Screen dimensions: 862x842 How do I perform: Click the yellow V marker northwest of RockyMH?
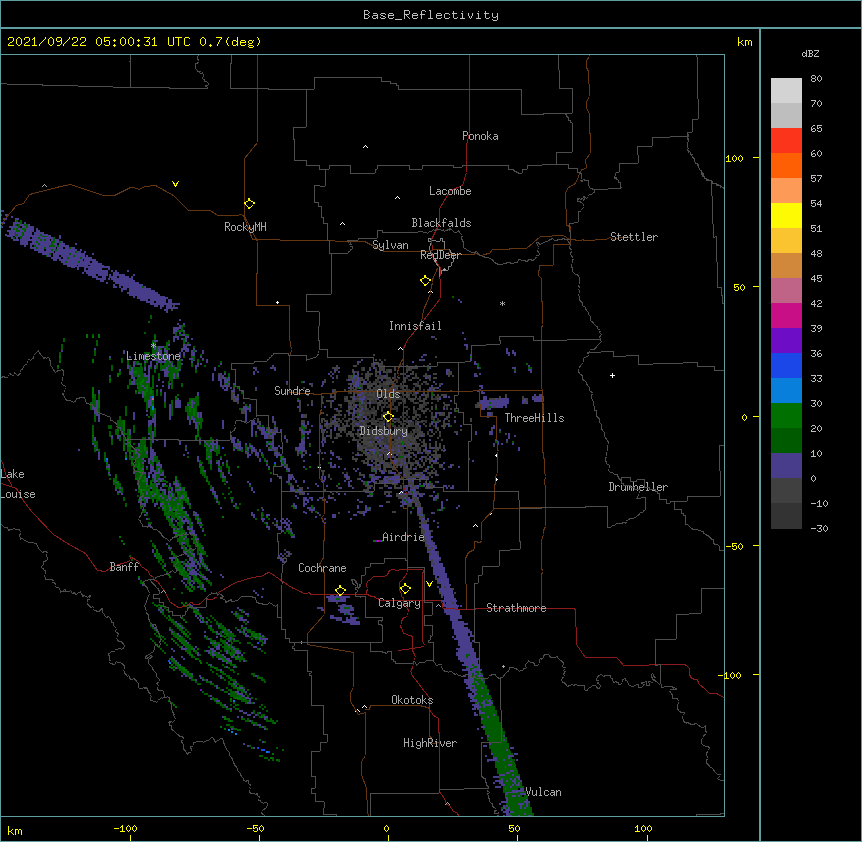pyautogui.click(x=175, y=184)
